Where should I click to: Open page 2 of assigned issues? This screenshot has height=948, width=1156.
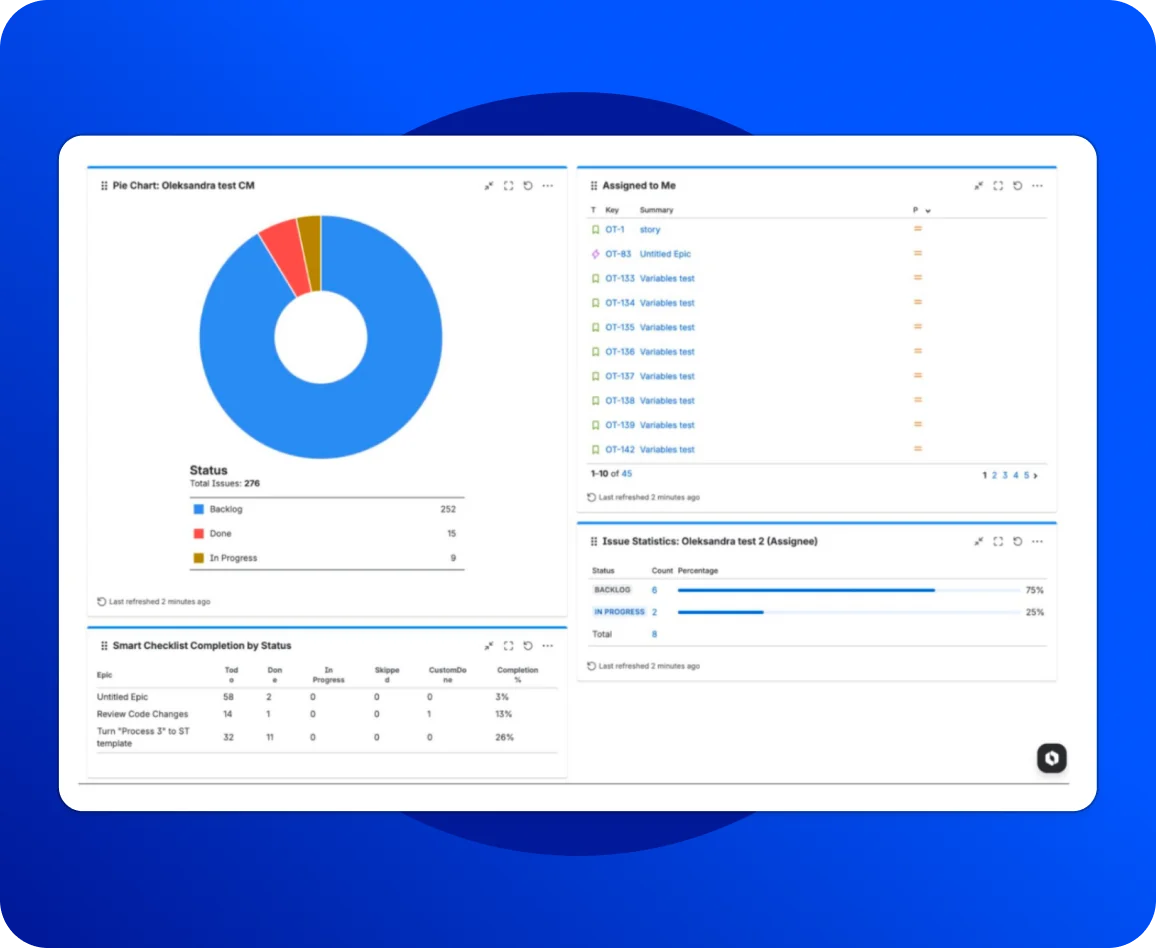[x=994, y=475]
